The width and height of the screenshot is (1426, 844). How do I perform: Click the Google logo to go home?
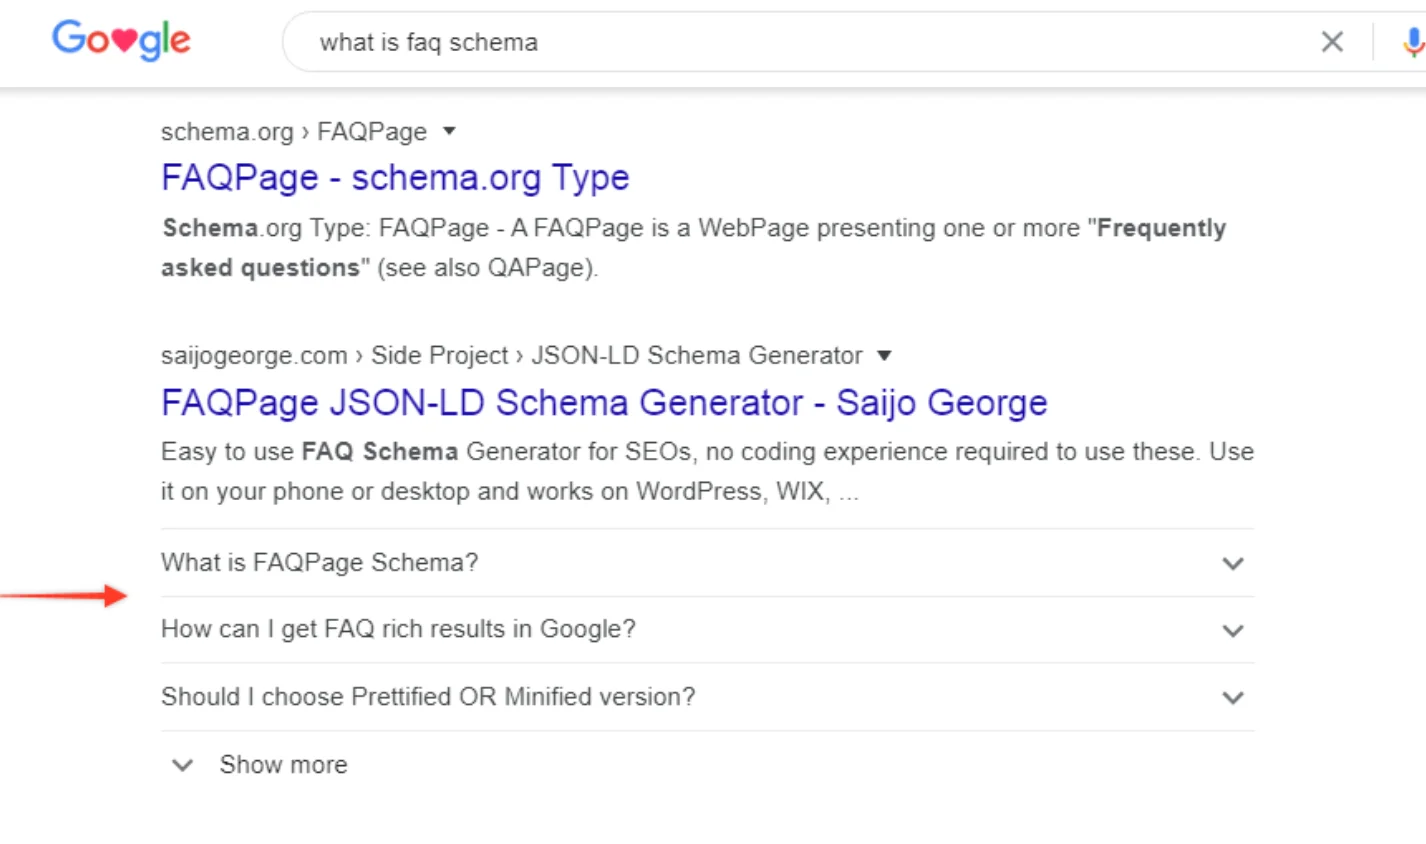[x=120, y=40]
